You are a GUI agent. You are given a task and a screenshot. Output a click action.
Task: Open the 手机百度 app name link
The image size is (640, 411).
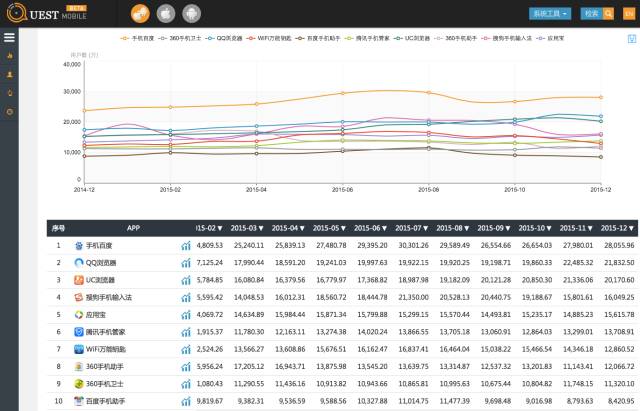pos(99,246)
